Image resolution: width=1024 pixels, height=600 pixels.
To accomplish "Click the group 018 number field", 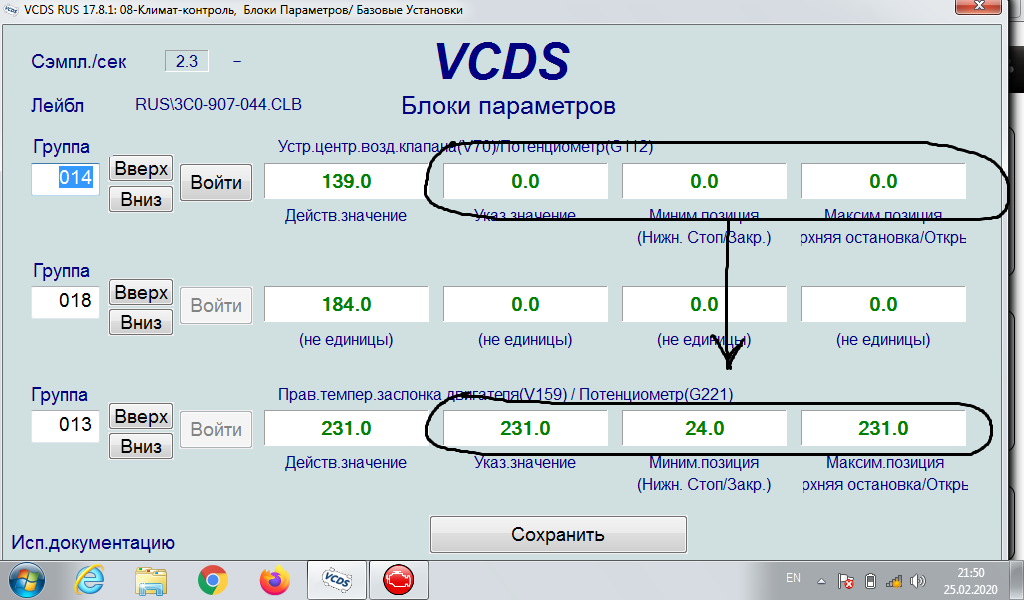I will (66, 301).
